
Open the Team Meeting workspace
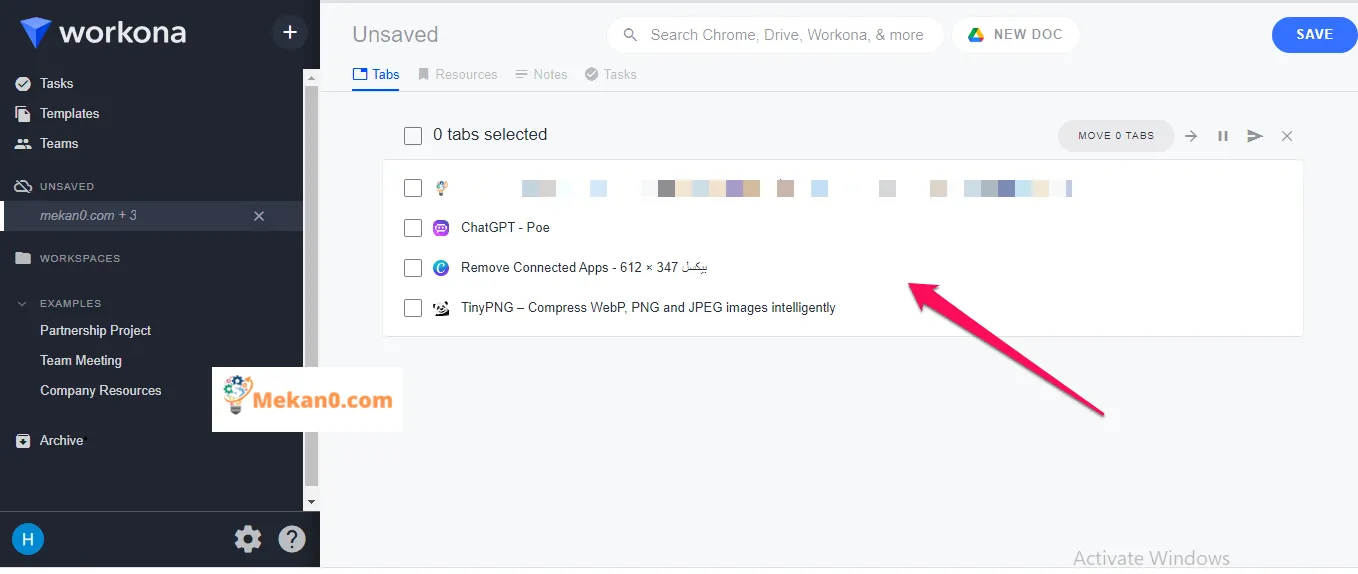[81, 360]
